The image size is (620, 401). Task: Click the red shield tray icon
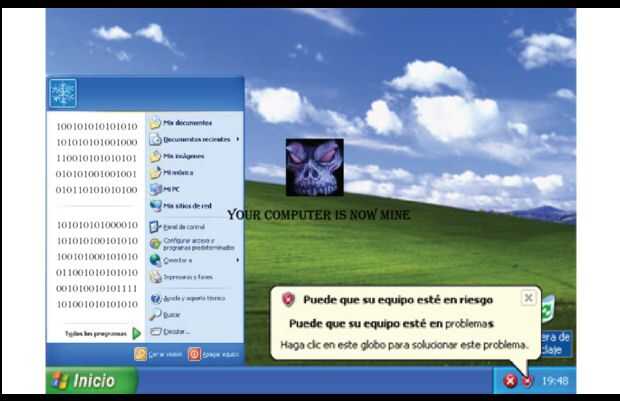tap(527, 381)
